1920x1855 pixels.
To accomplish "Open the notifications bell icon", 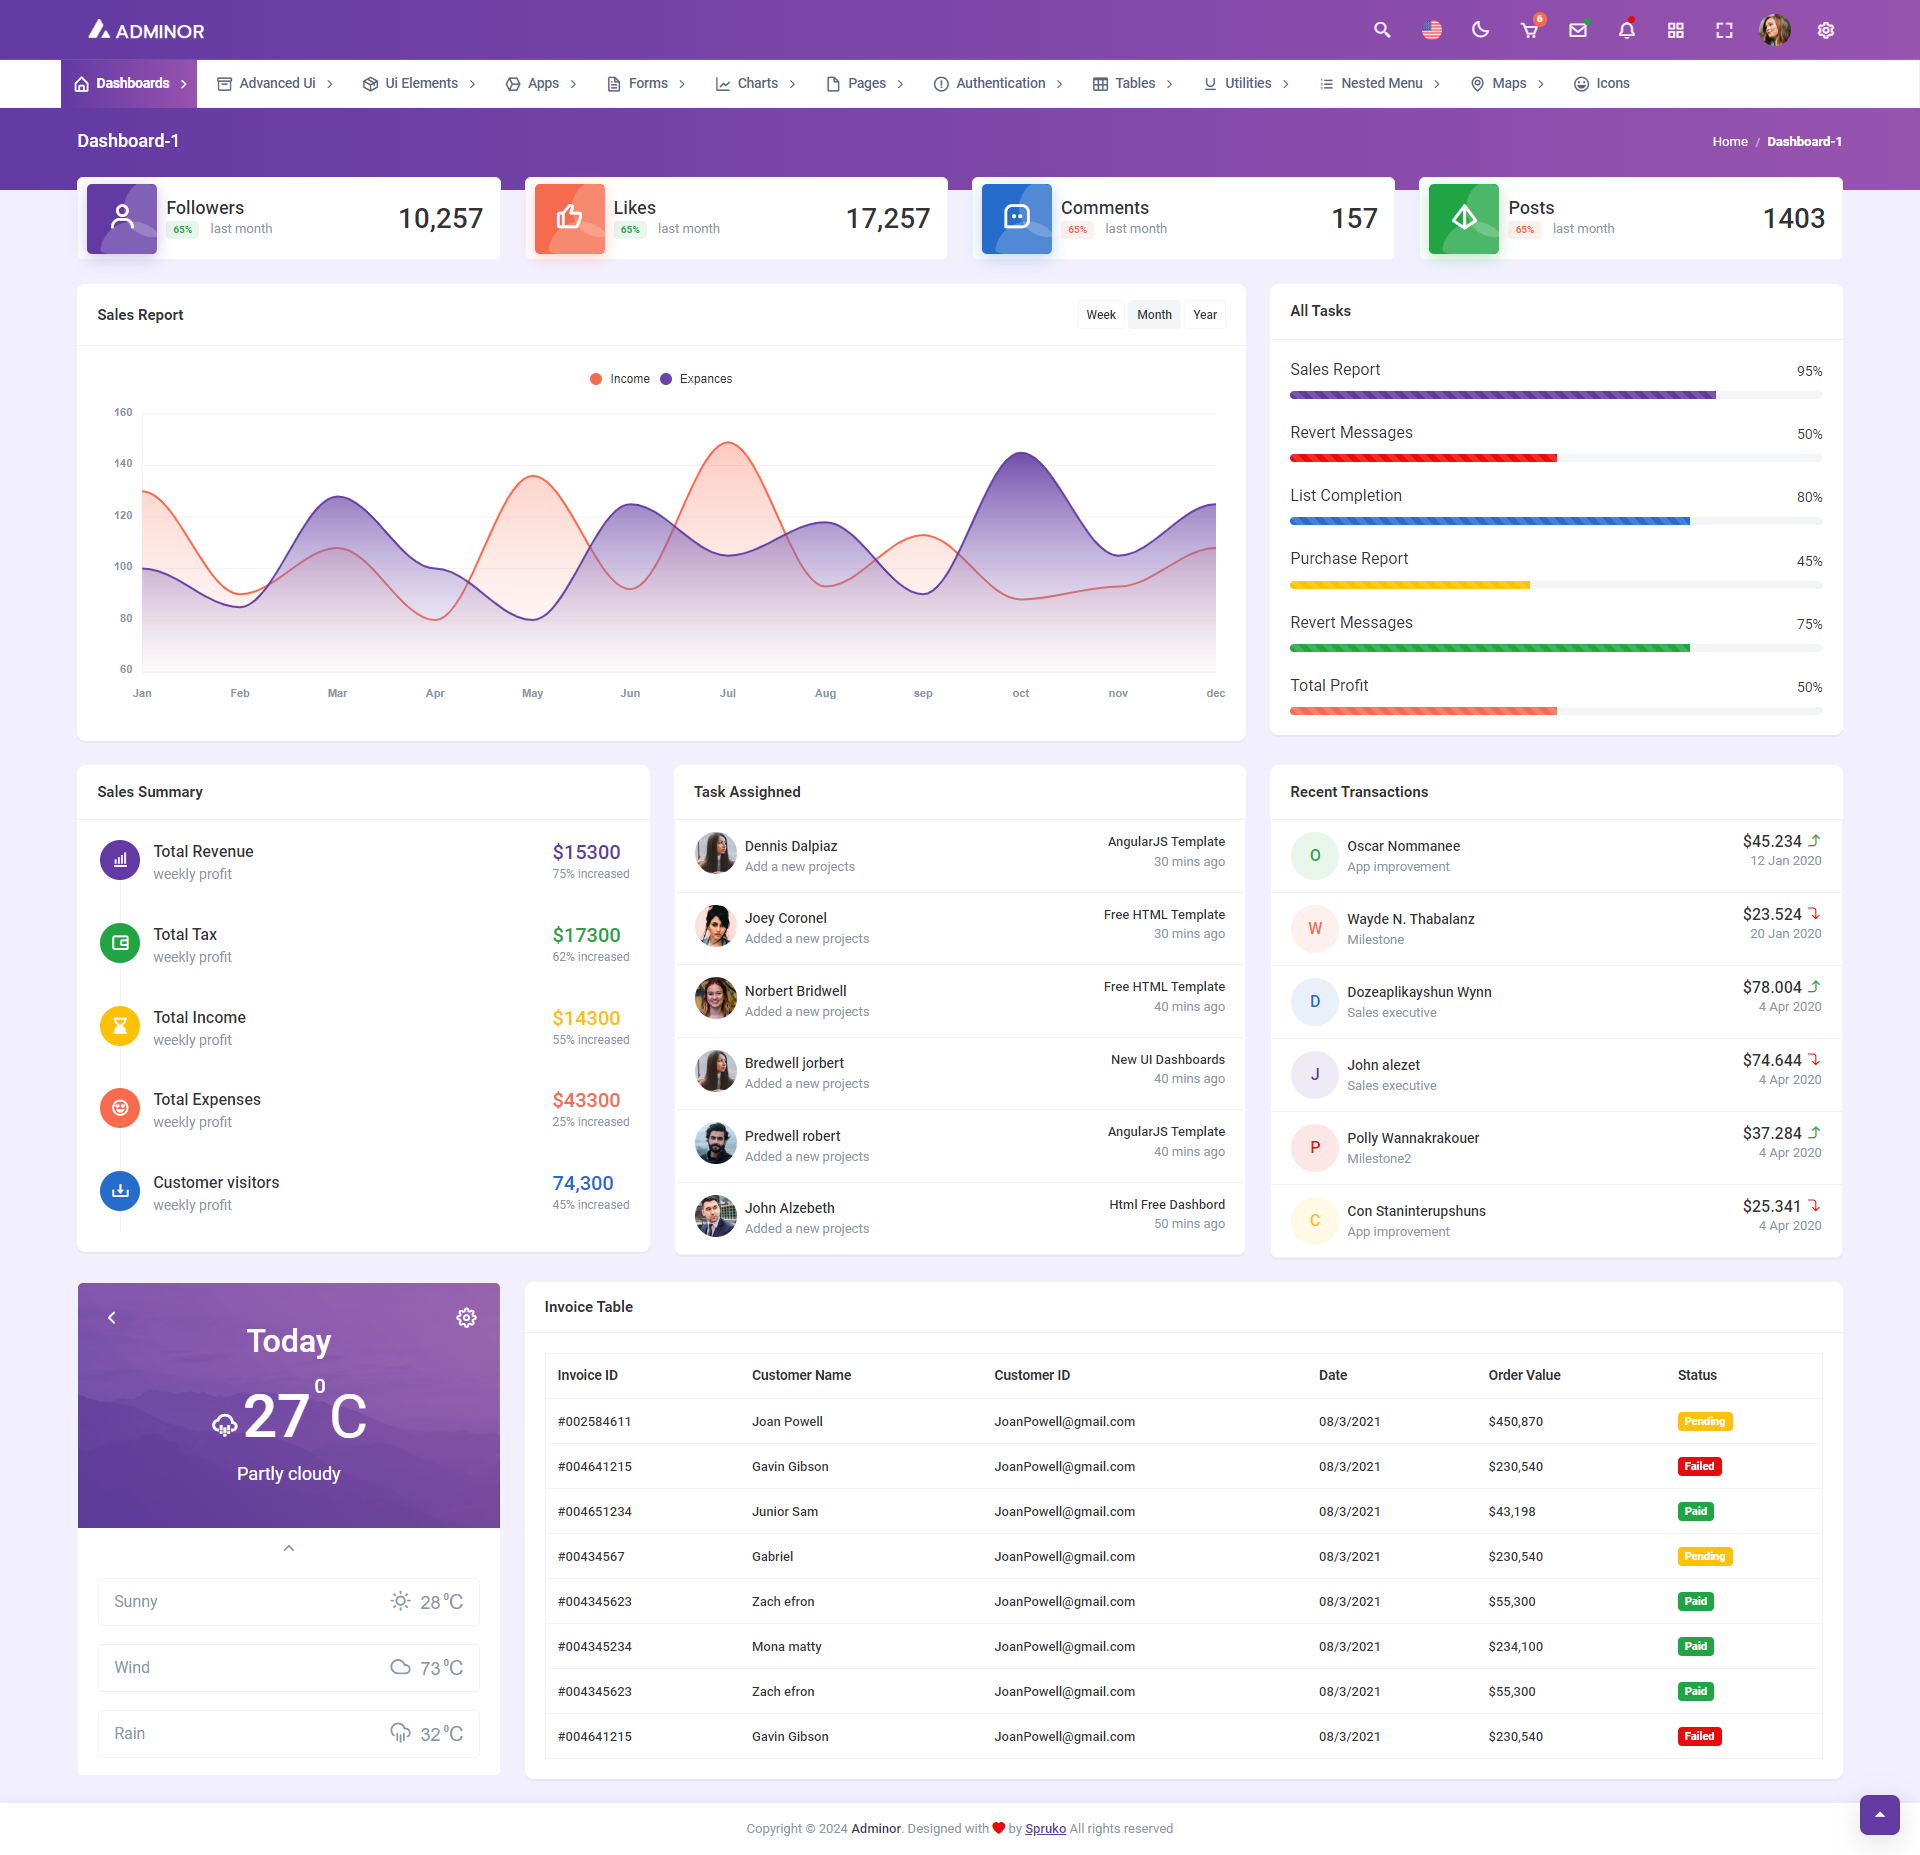I will tap(1627, 30).
